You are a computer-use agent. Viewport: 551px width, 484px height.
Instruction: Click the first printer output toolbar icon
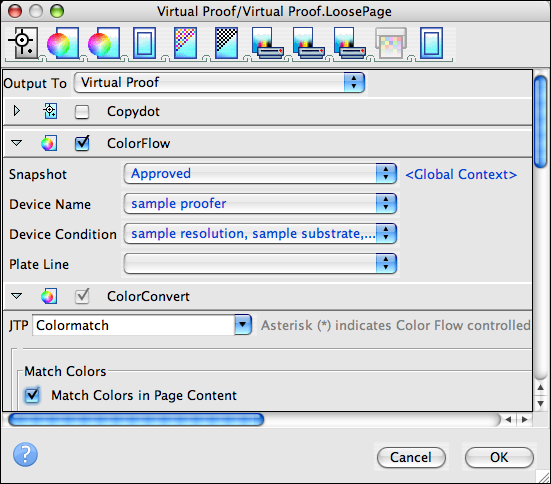point(267,43)
